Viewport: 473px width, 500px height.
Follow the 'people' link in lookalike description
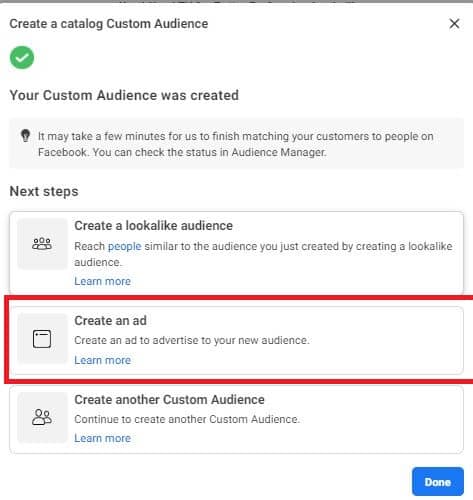tap(125, 246)
